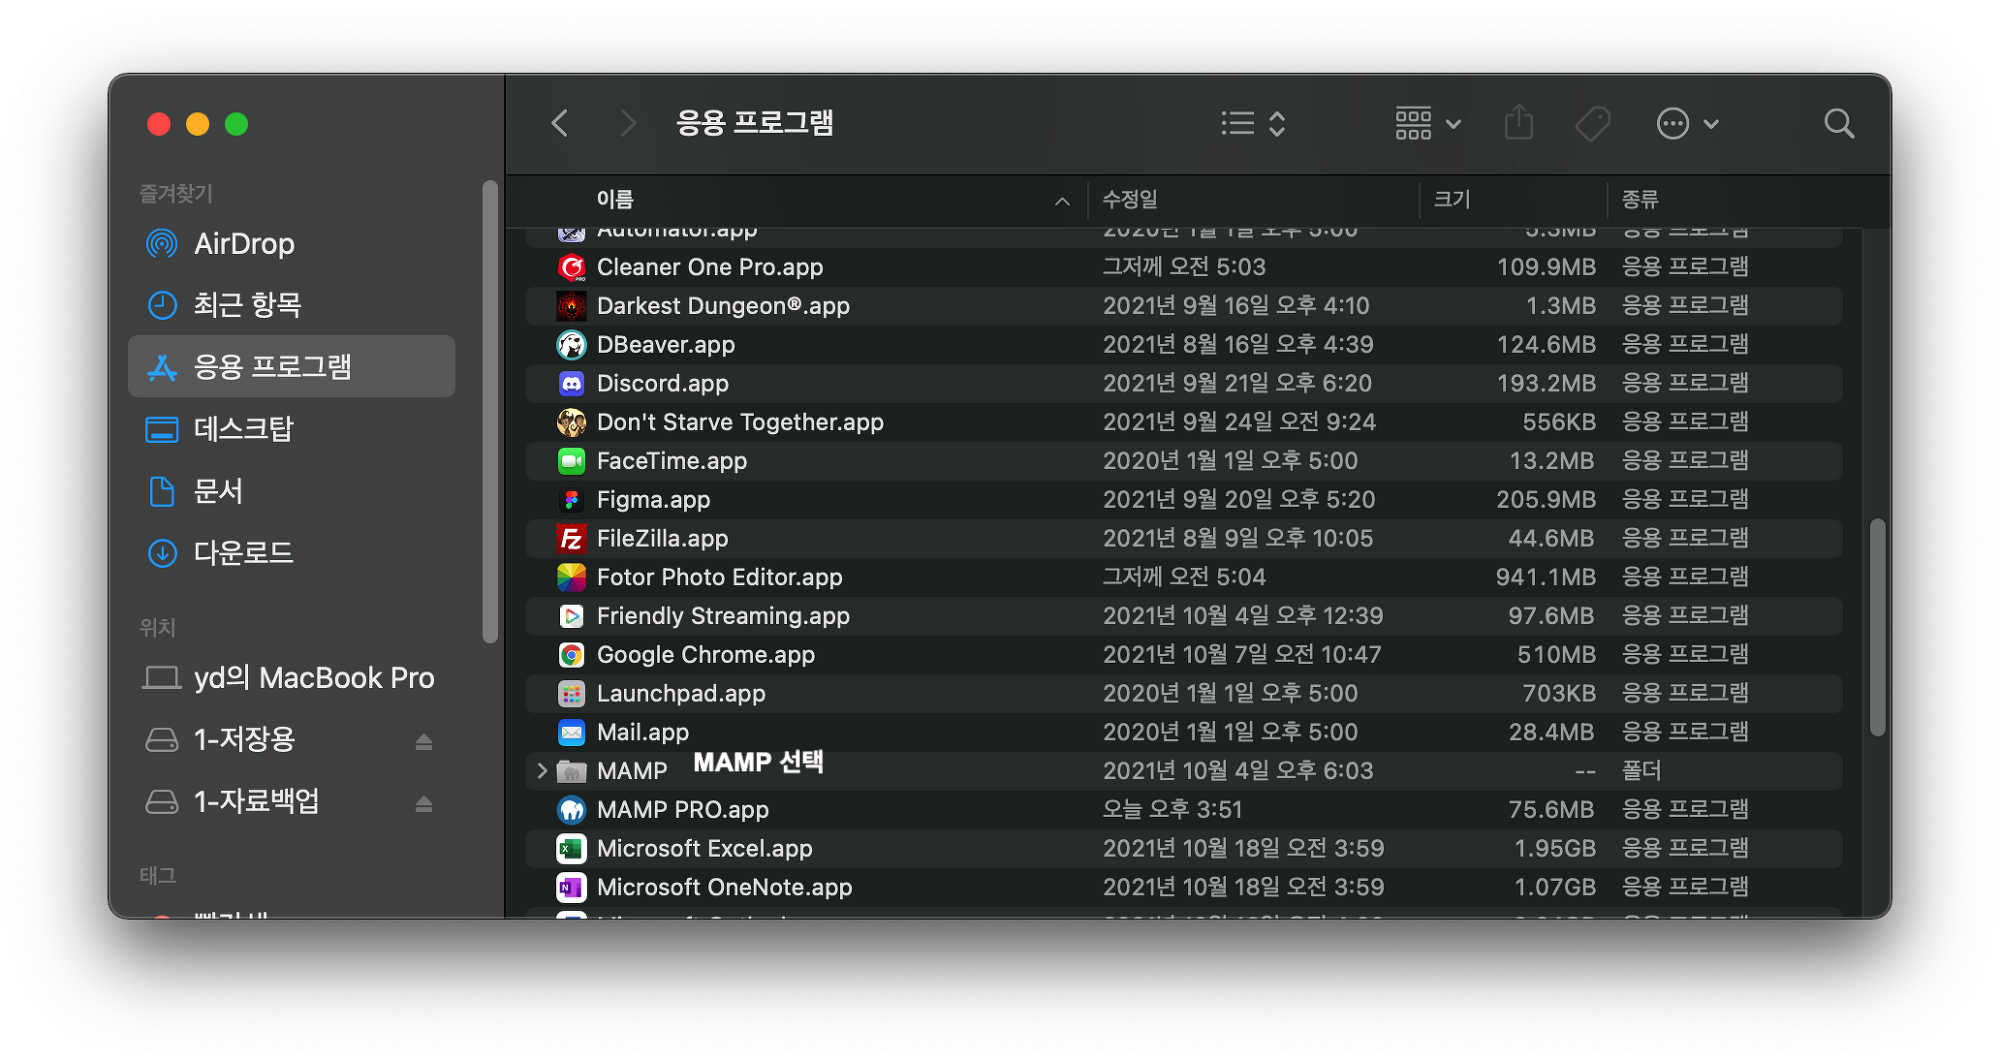Sort by the 이름 column header
This screenshot has width=2000, height=1062.
pyautogui.click(x=615, y=200)
